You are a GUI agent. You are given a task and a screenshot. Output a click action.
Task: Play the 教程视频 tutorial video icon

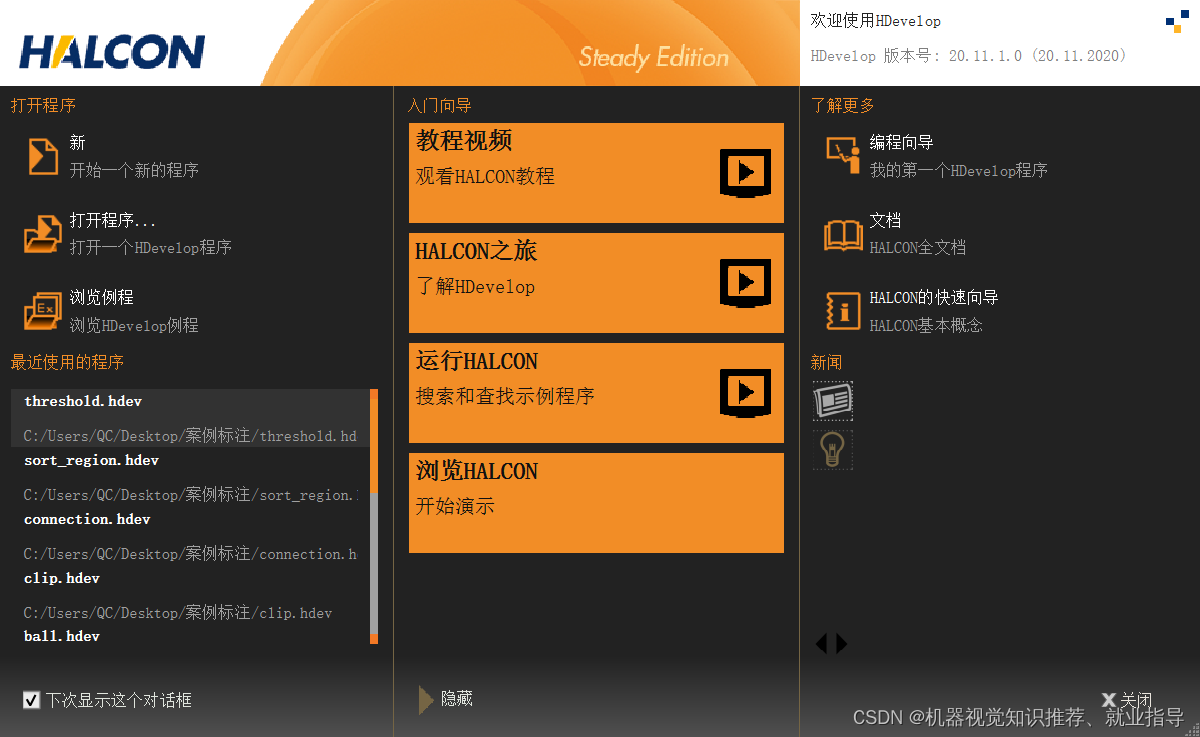[746, 173]
